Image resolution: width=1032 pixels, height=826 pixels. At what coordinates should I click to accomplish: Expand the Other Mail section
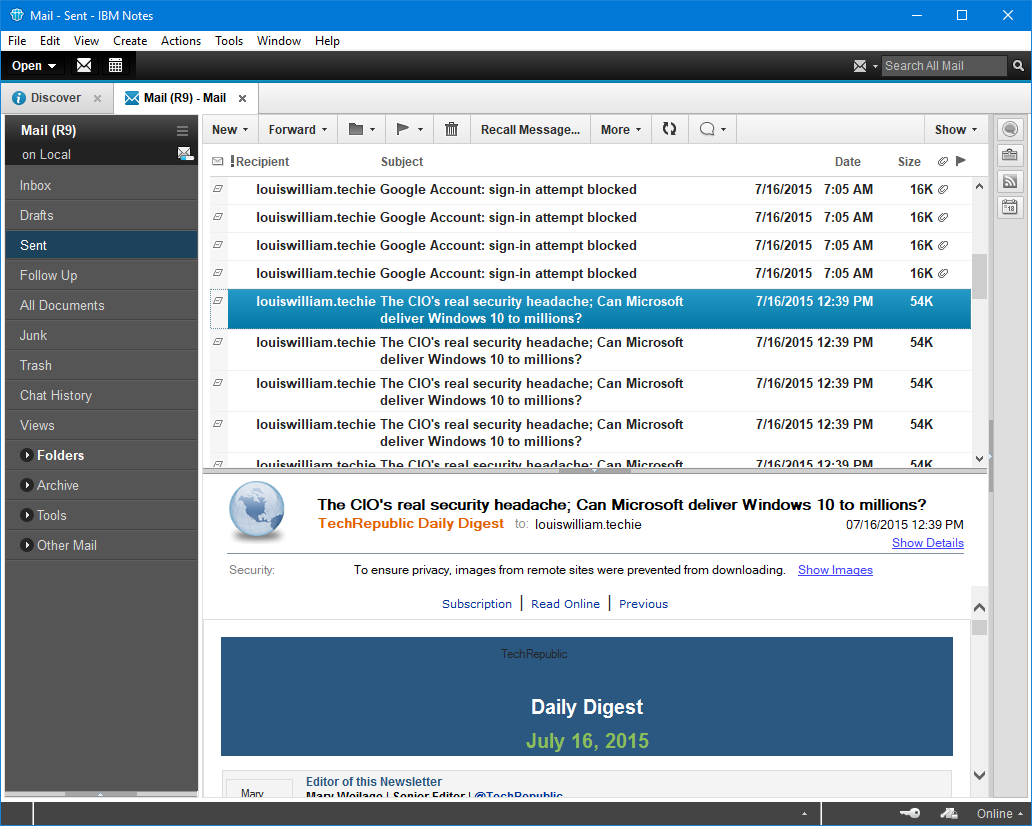[x=27, y=545]
